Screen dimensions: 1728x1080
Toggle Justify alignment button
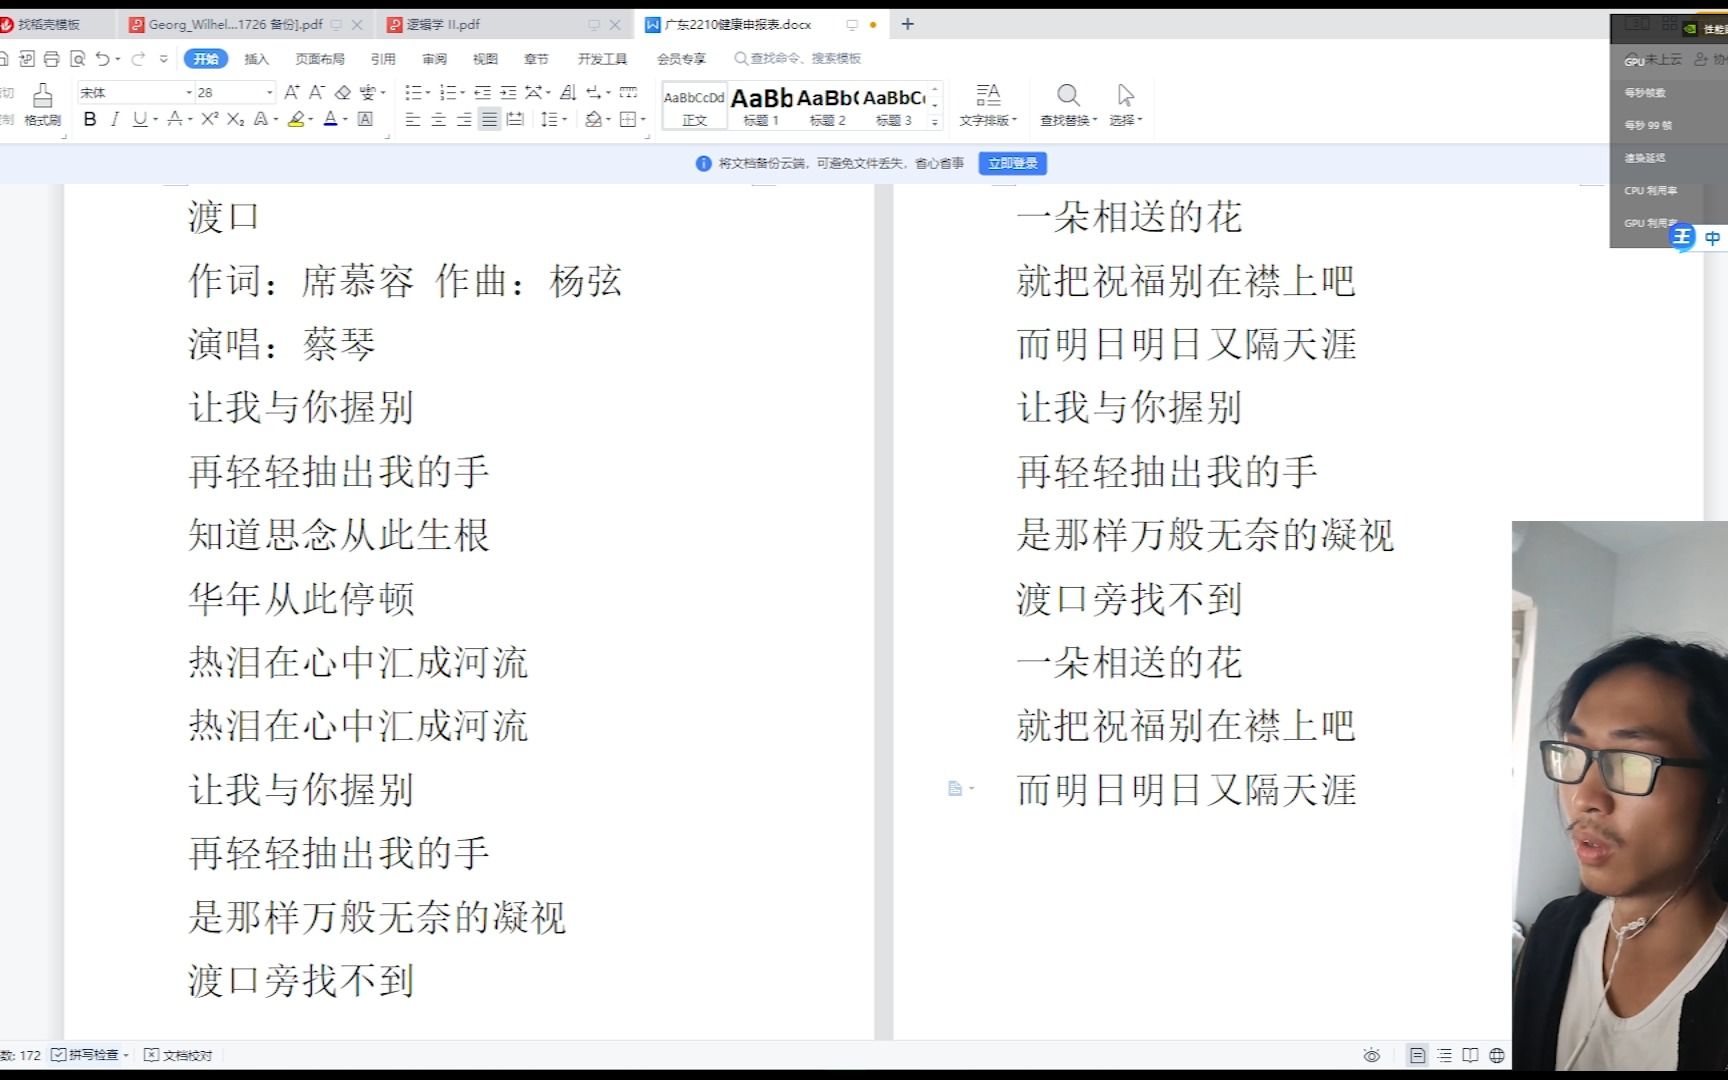click(489, 119)
